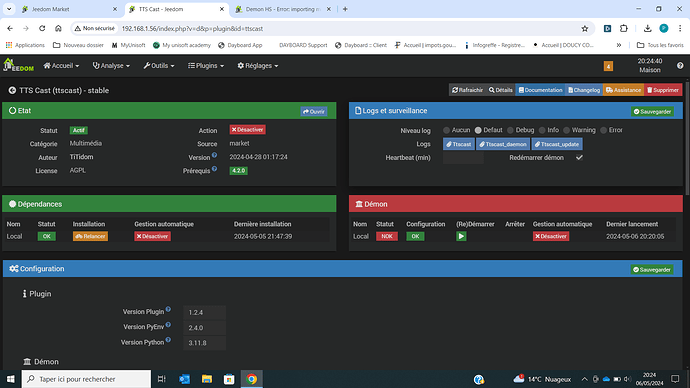Open the Chrome profile avatar
This screenshot has height=388, width=690.
tap(664, 29)
